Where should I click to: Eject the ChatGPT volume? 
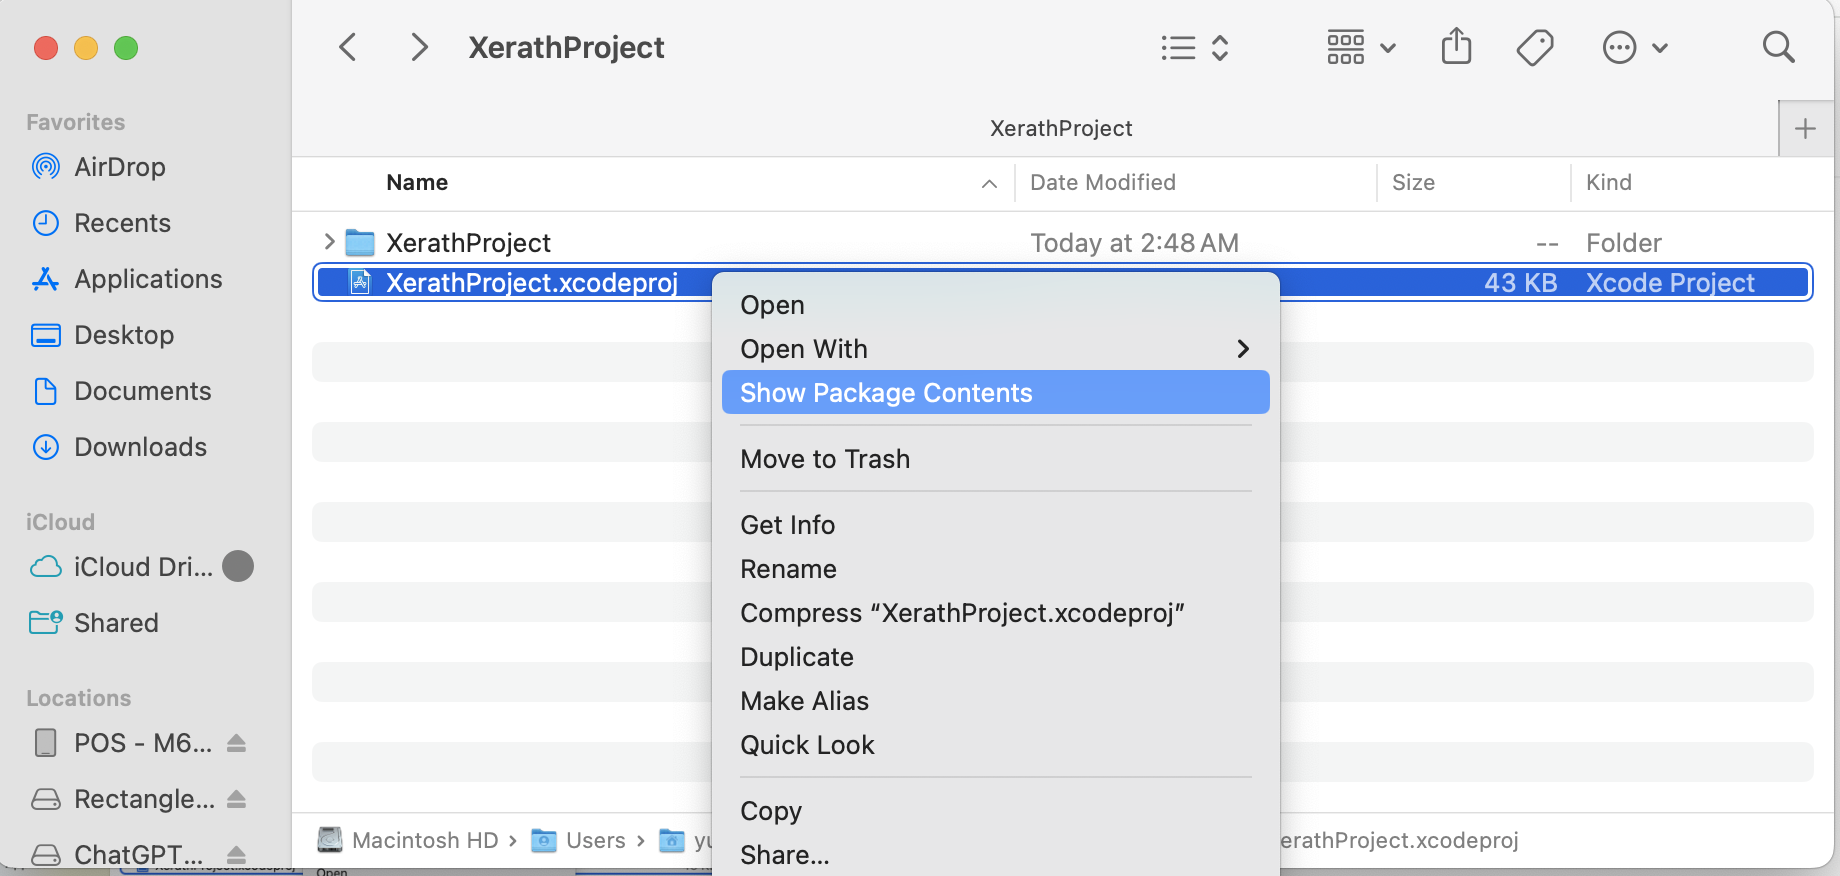click(x=236, y=855)
